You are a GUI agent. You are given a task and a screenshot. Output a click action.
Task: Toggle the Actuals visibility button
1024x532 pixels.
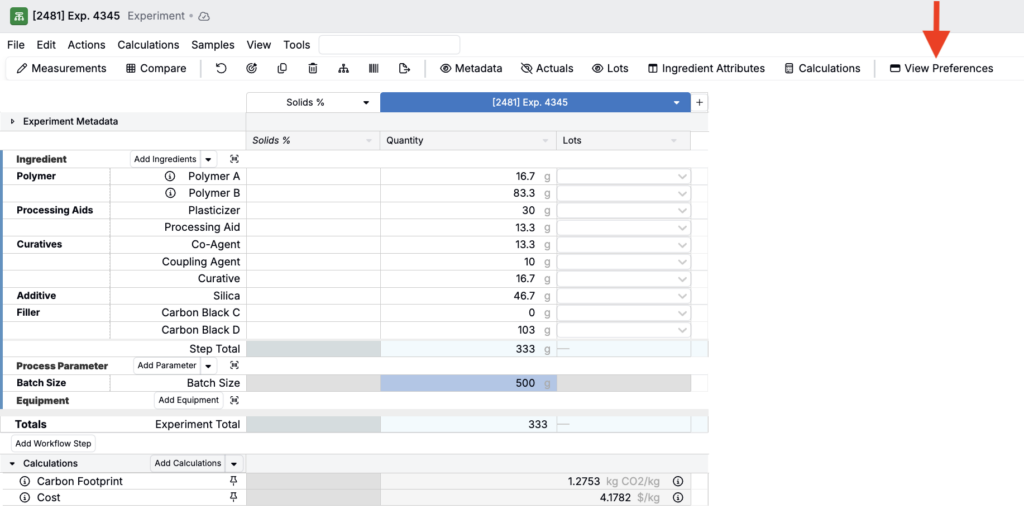(x=547, y=68)
